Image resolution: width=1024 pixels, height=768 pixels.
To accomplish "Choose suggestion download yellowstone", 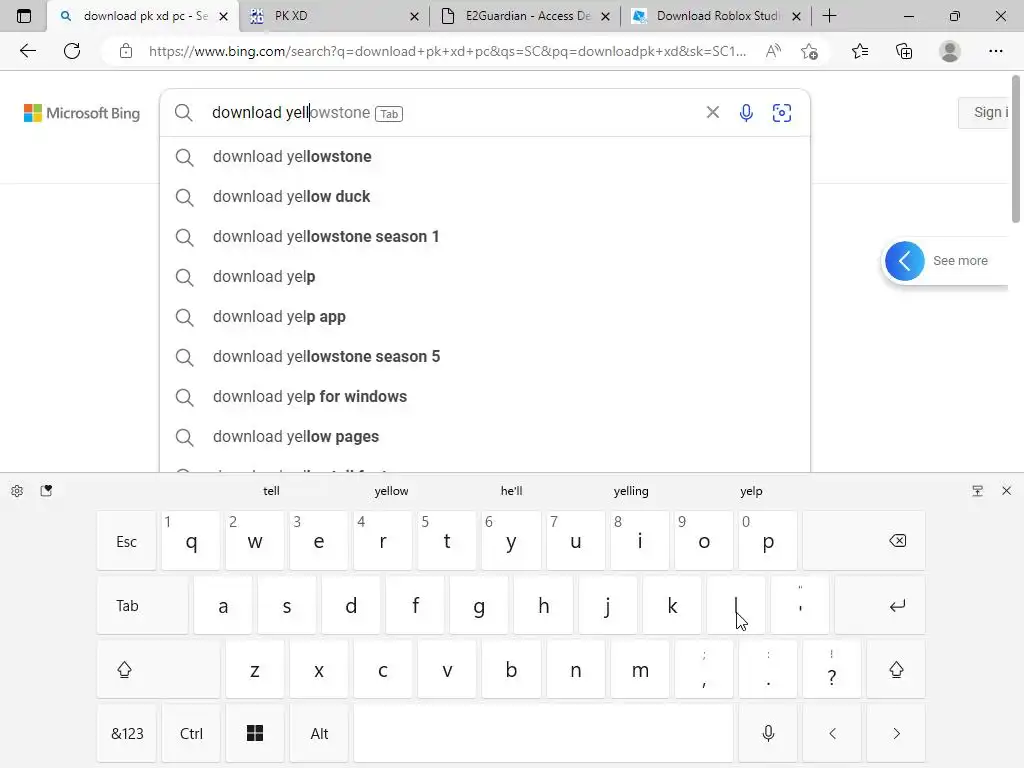I will click(x=485, y=157).
